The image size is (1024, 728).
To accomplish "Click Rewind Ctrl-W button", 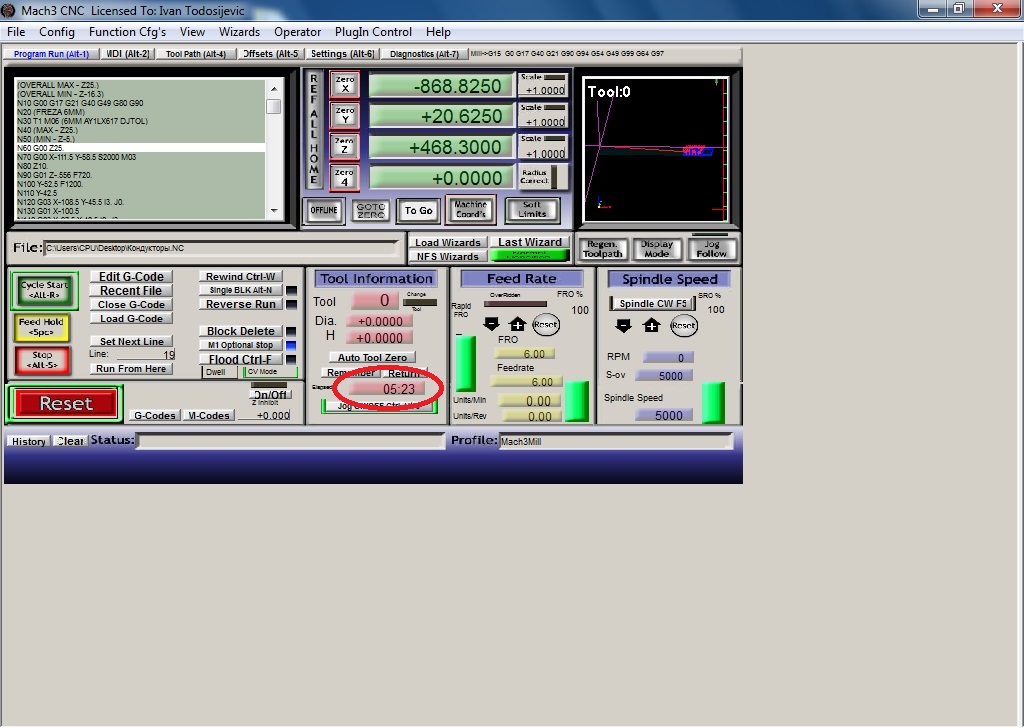I will coord(241,277).
